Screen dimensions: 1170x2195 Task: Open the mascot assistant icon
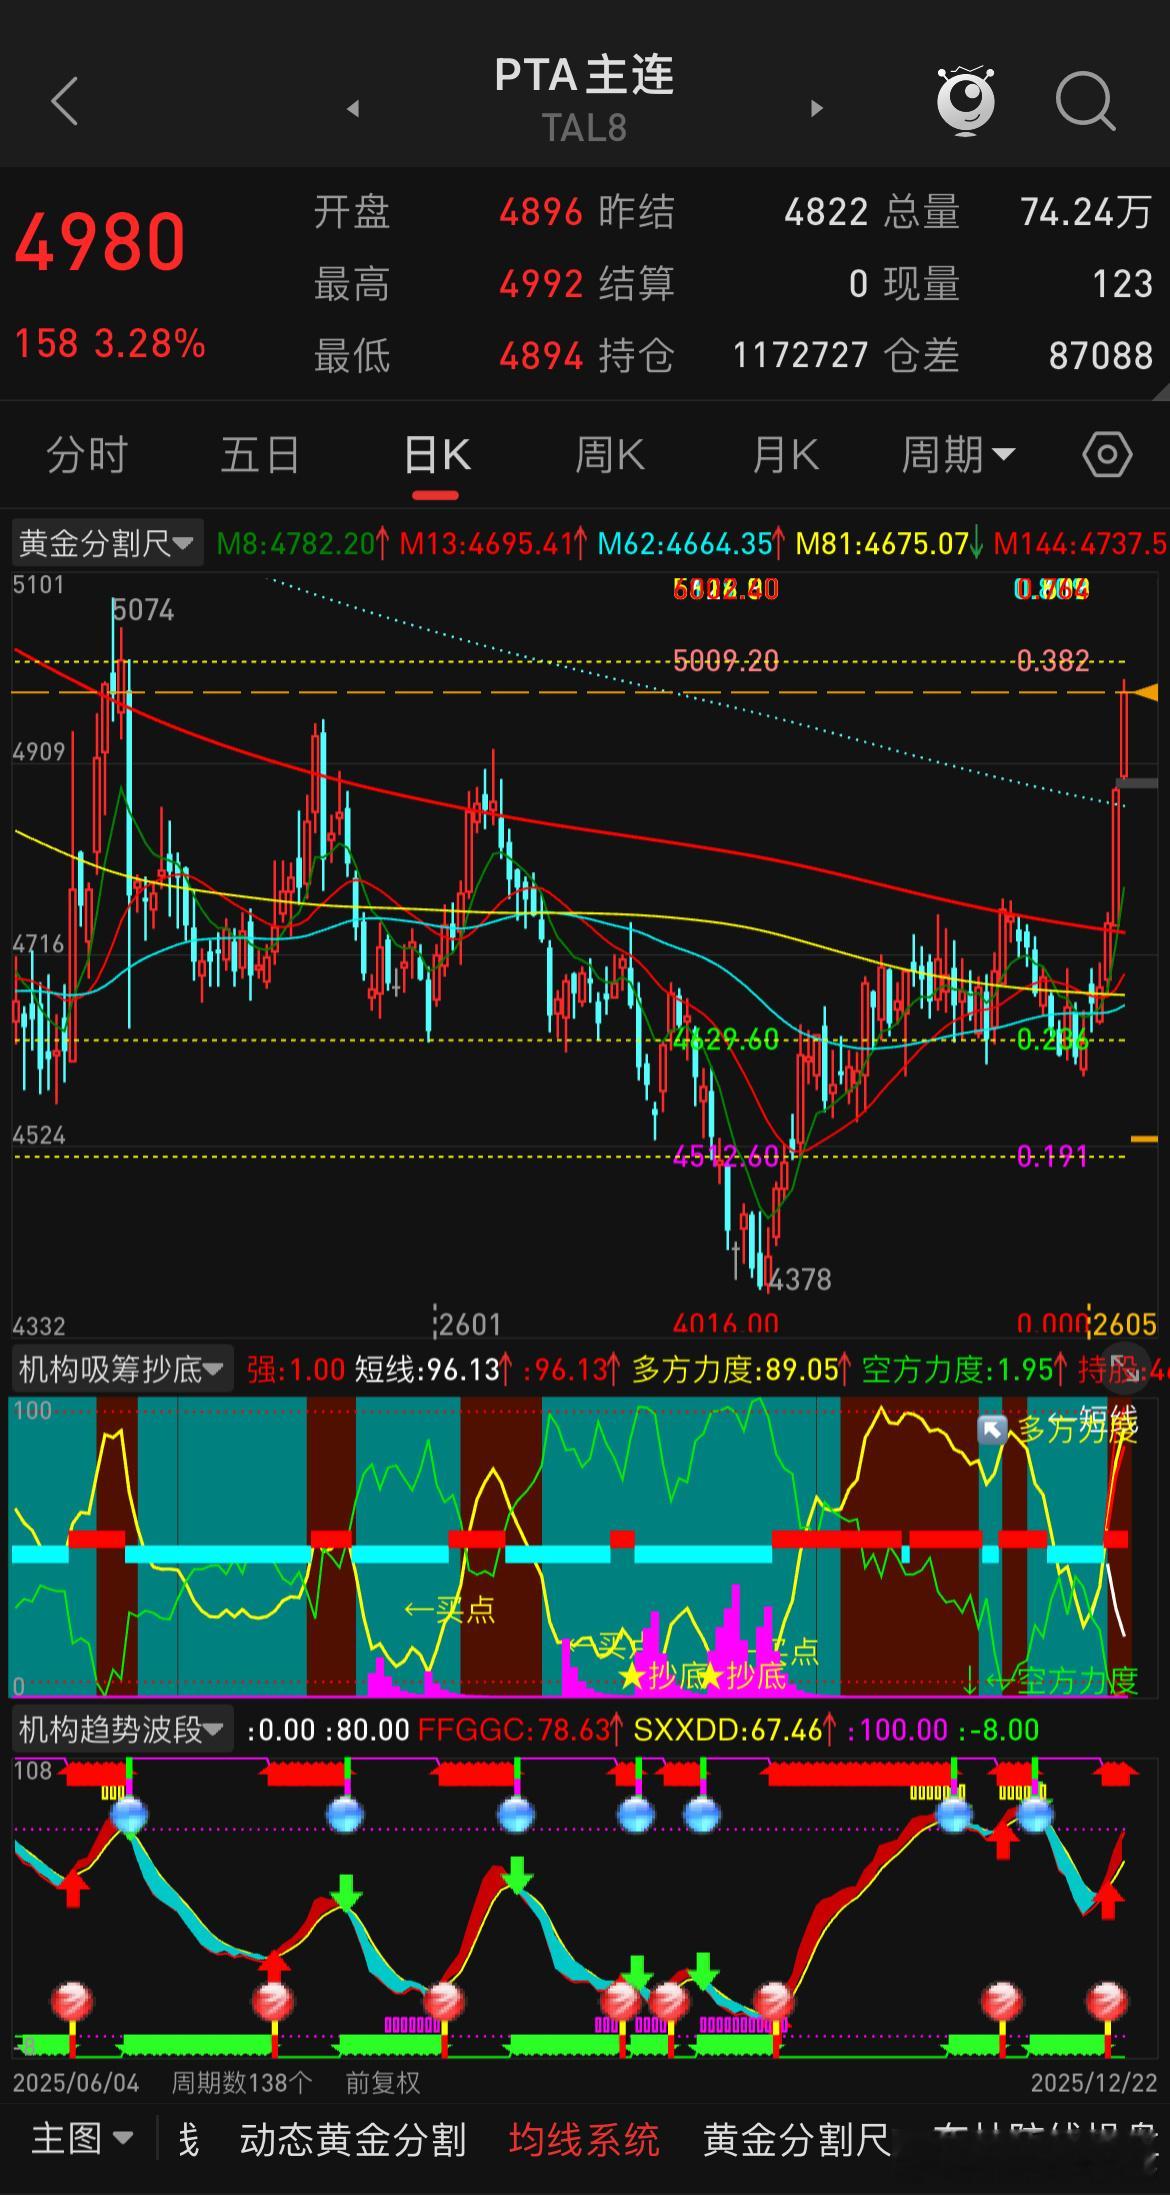click(x=966, y=100)
